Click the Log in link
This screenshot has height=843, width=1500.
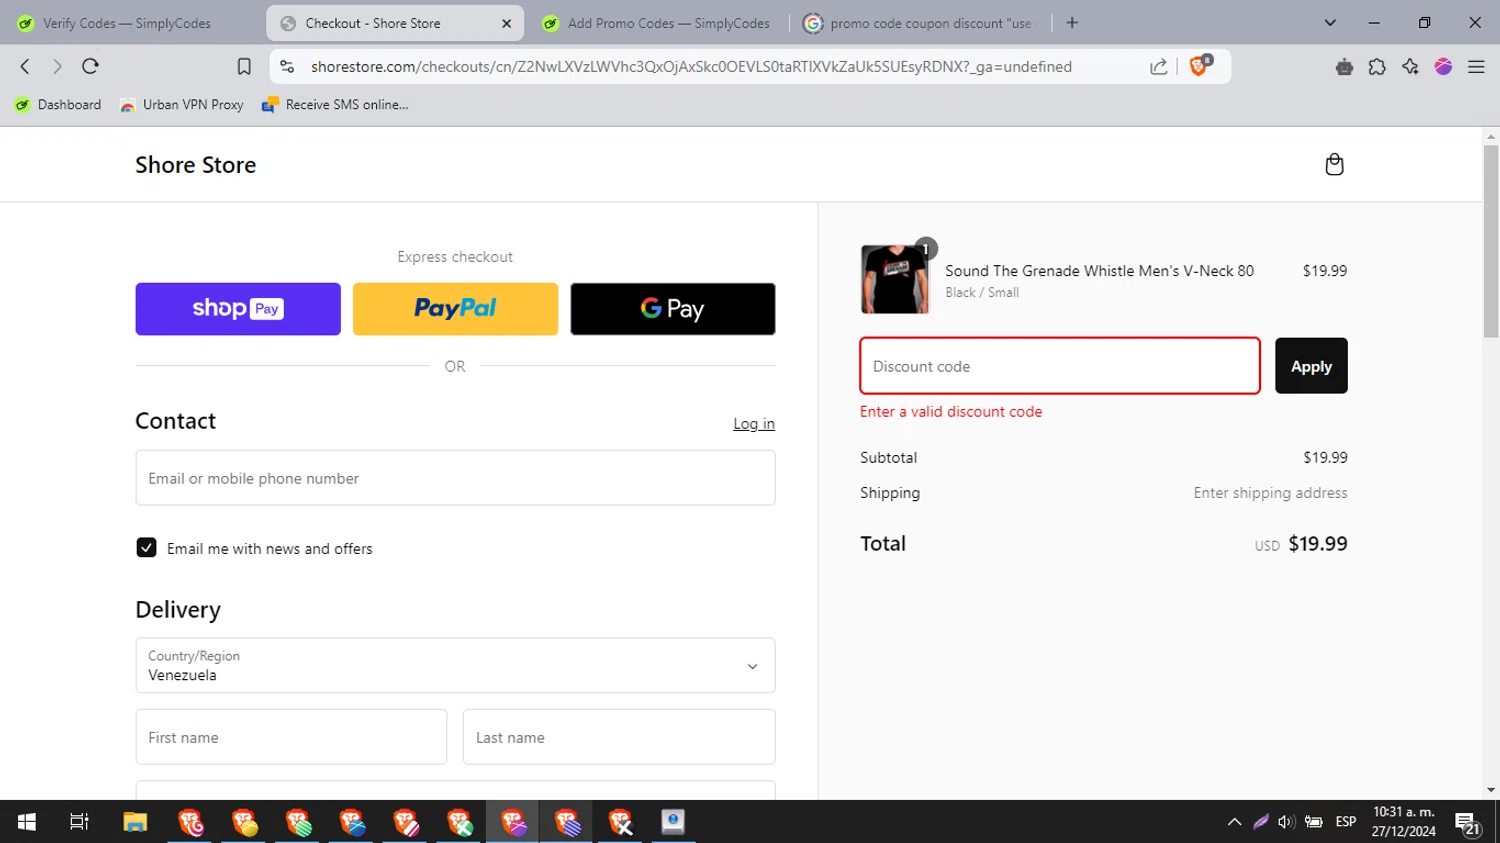pyautogui.click(x=754, y=424)
